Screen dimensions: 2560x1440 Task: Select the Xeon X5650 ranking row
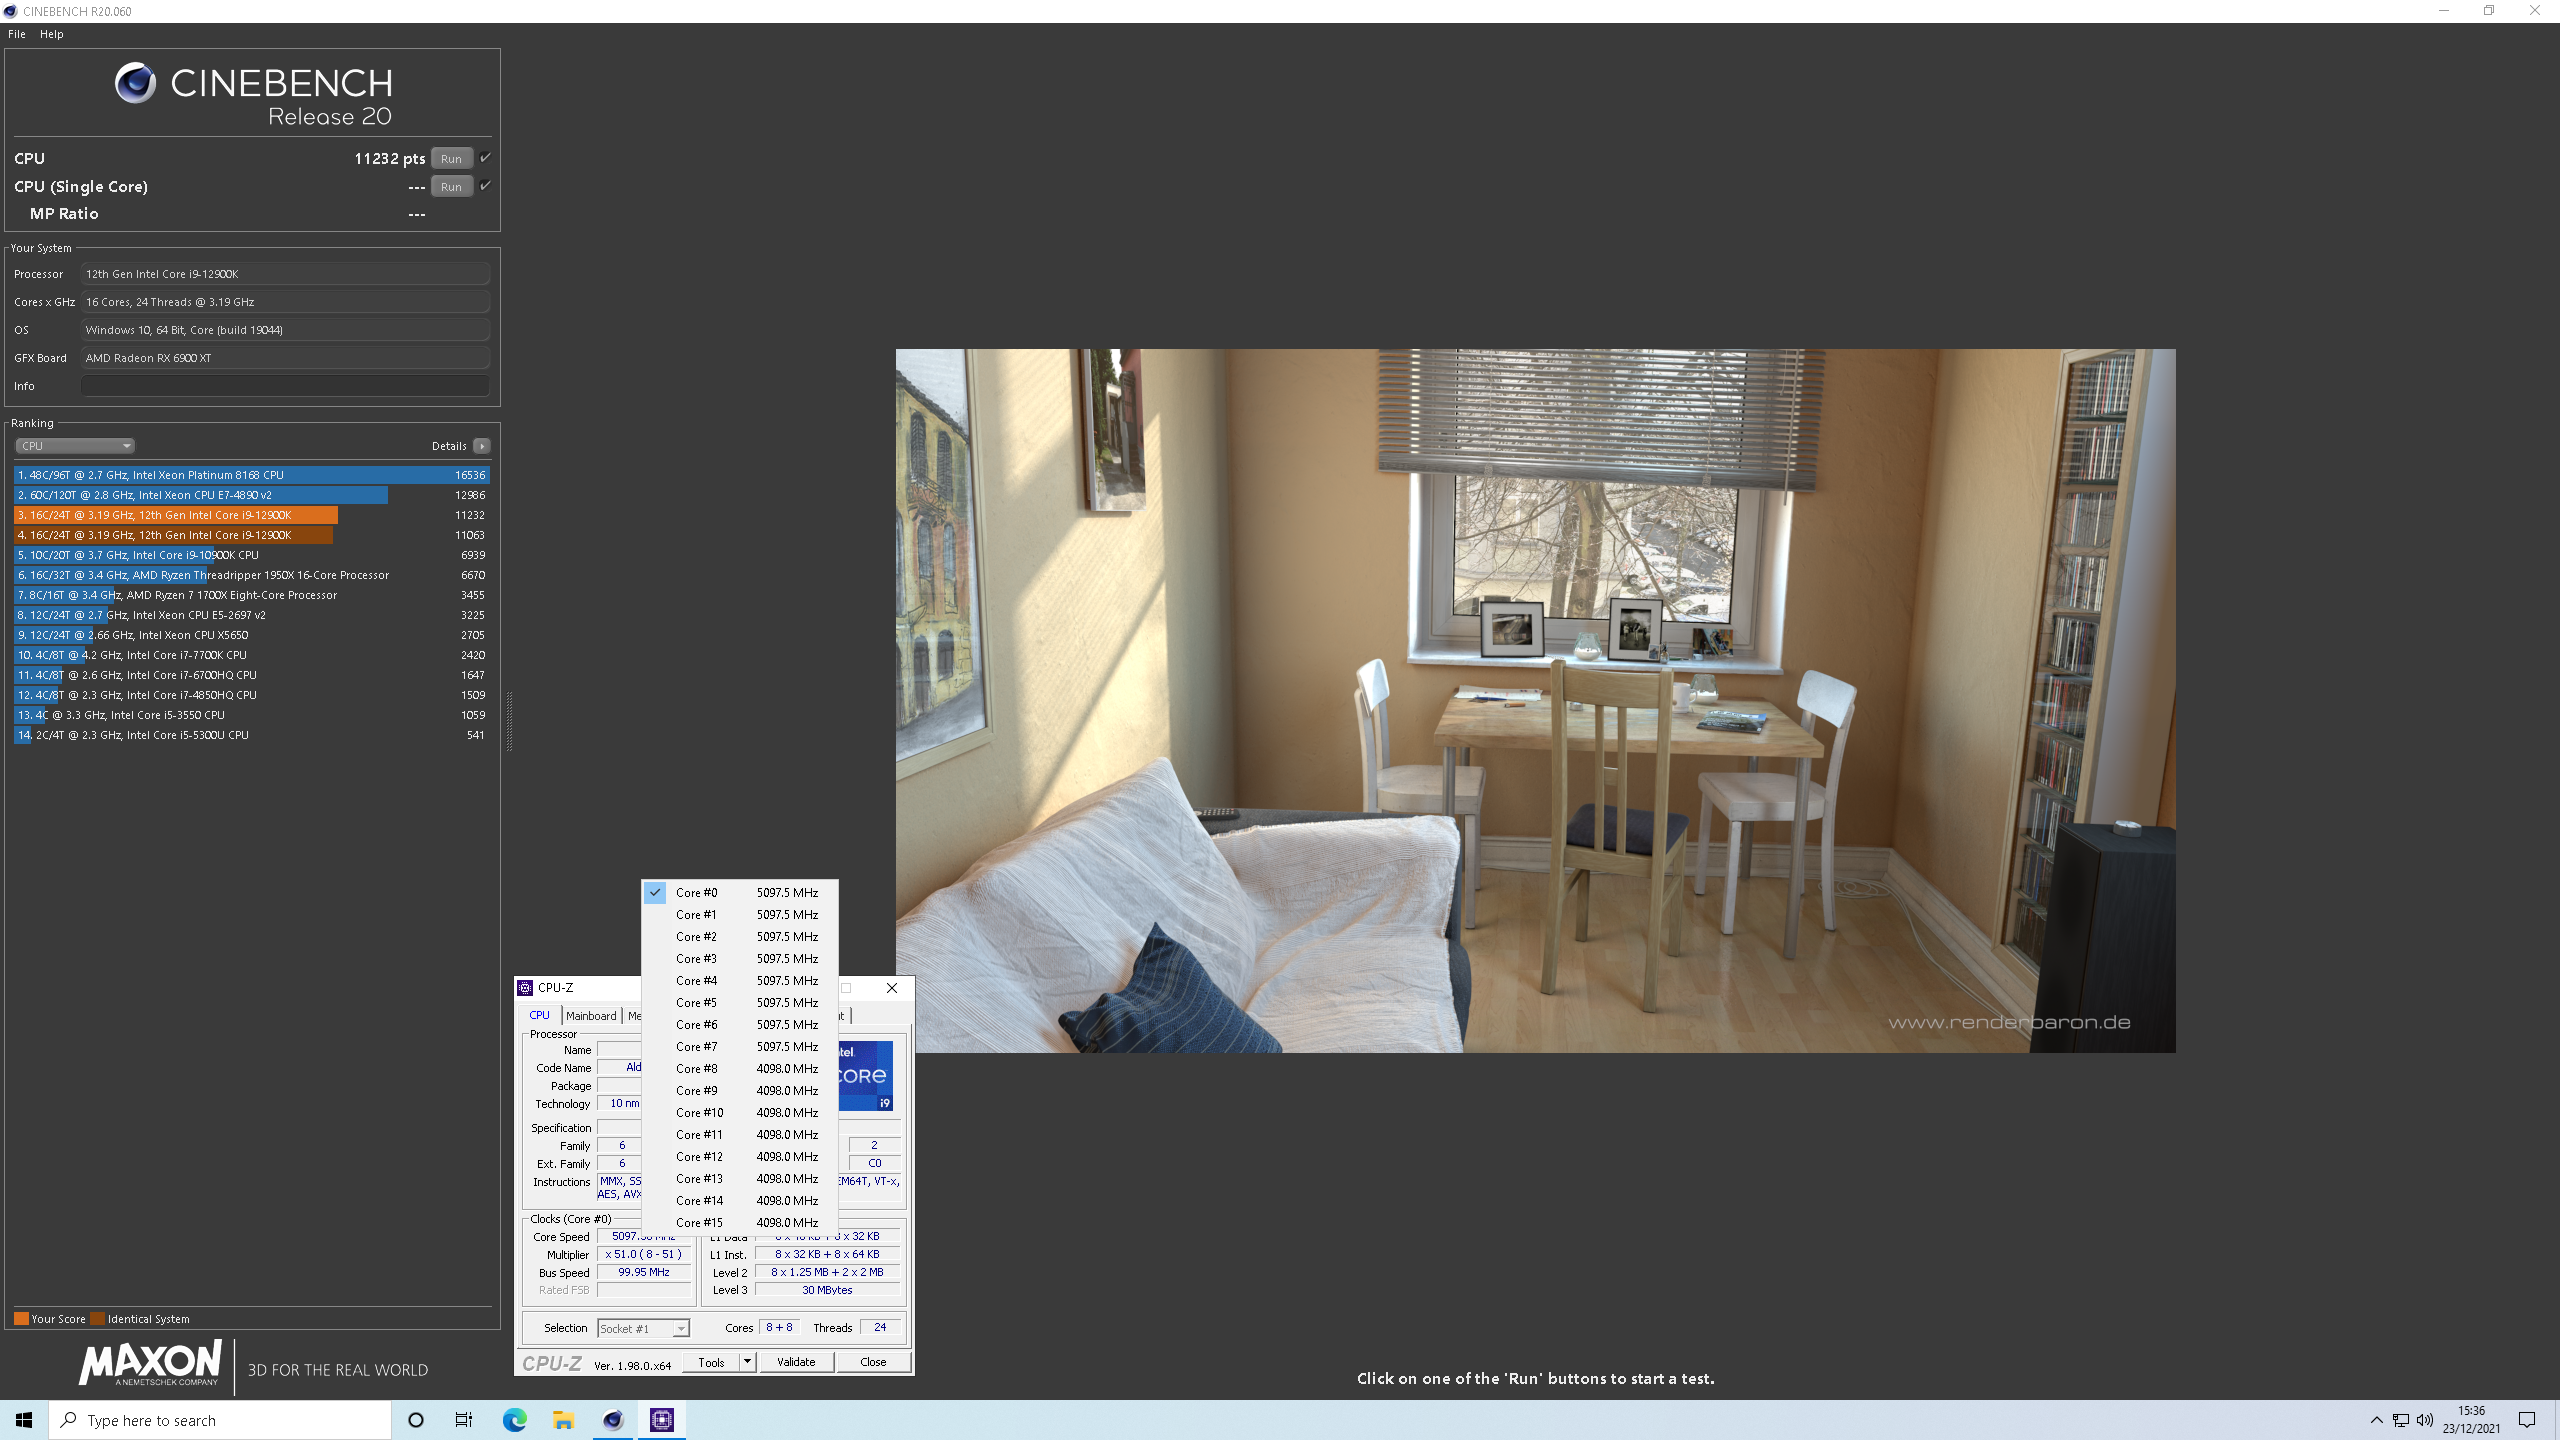coord(252,635)
